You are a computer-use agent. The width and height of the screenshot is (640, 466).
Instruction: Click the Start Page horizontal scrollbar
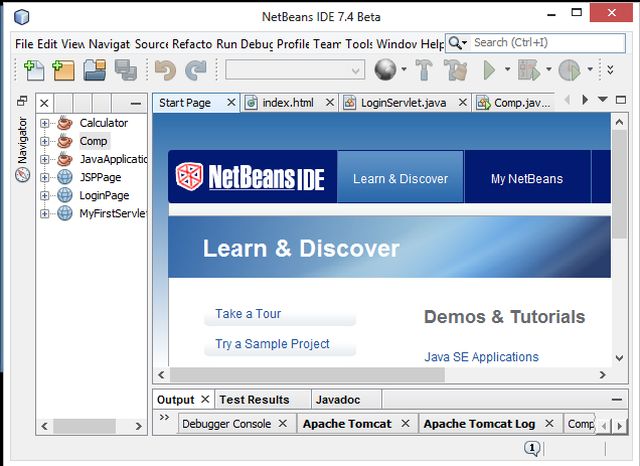(x=307, y=375)
